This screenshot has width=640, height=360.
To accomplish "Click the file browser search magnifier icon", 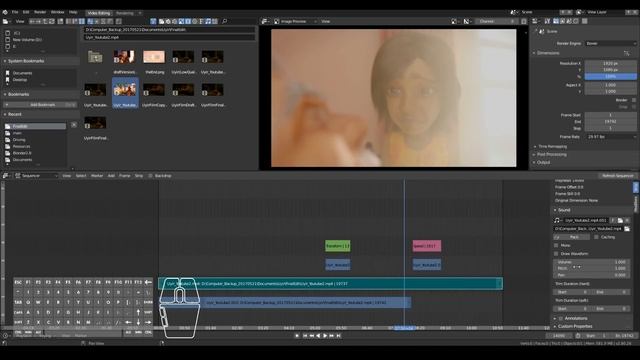I will pos(224,21).
